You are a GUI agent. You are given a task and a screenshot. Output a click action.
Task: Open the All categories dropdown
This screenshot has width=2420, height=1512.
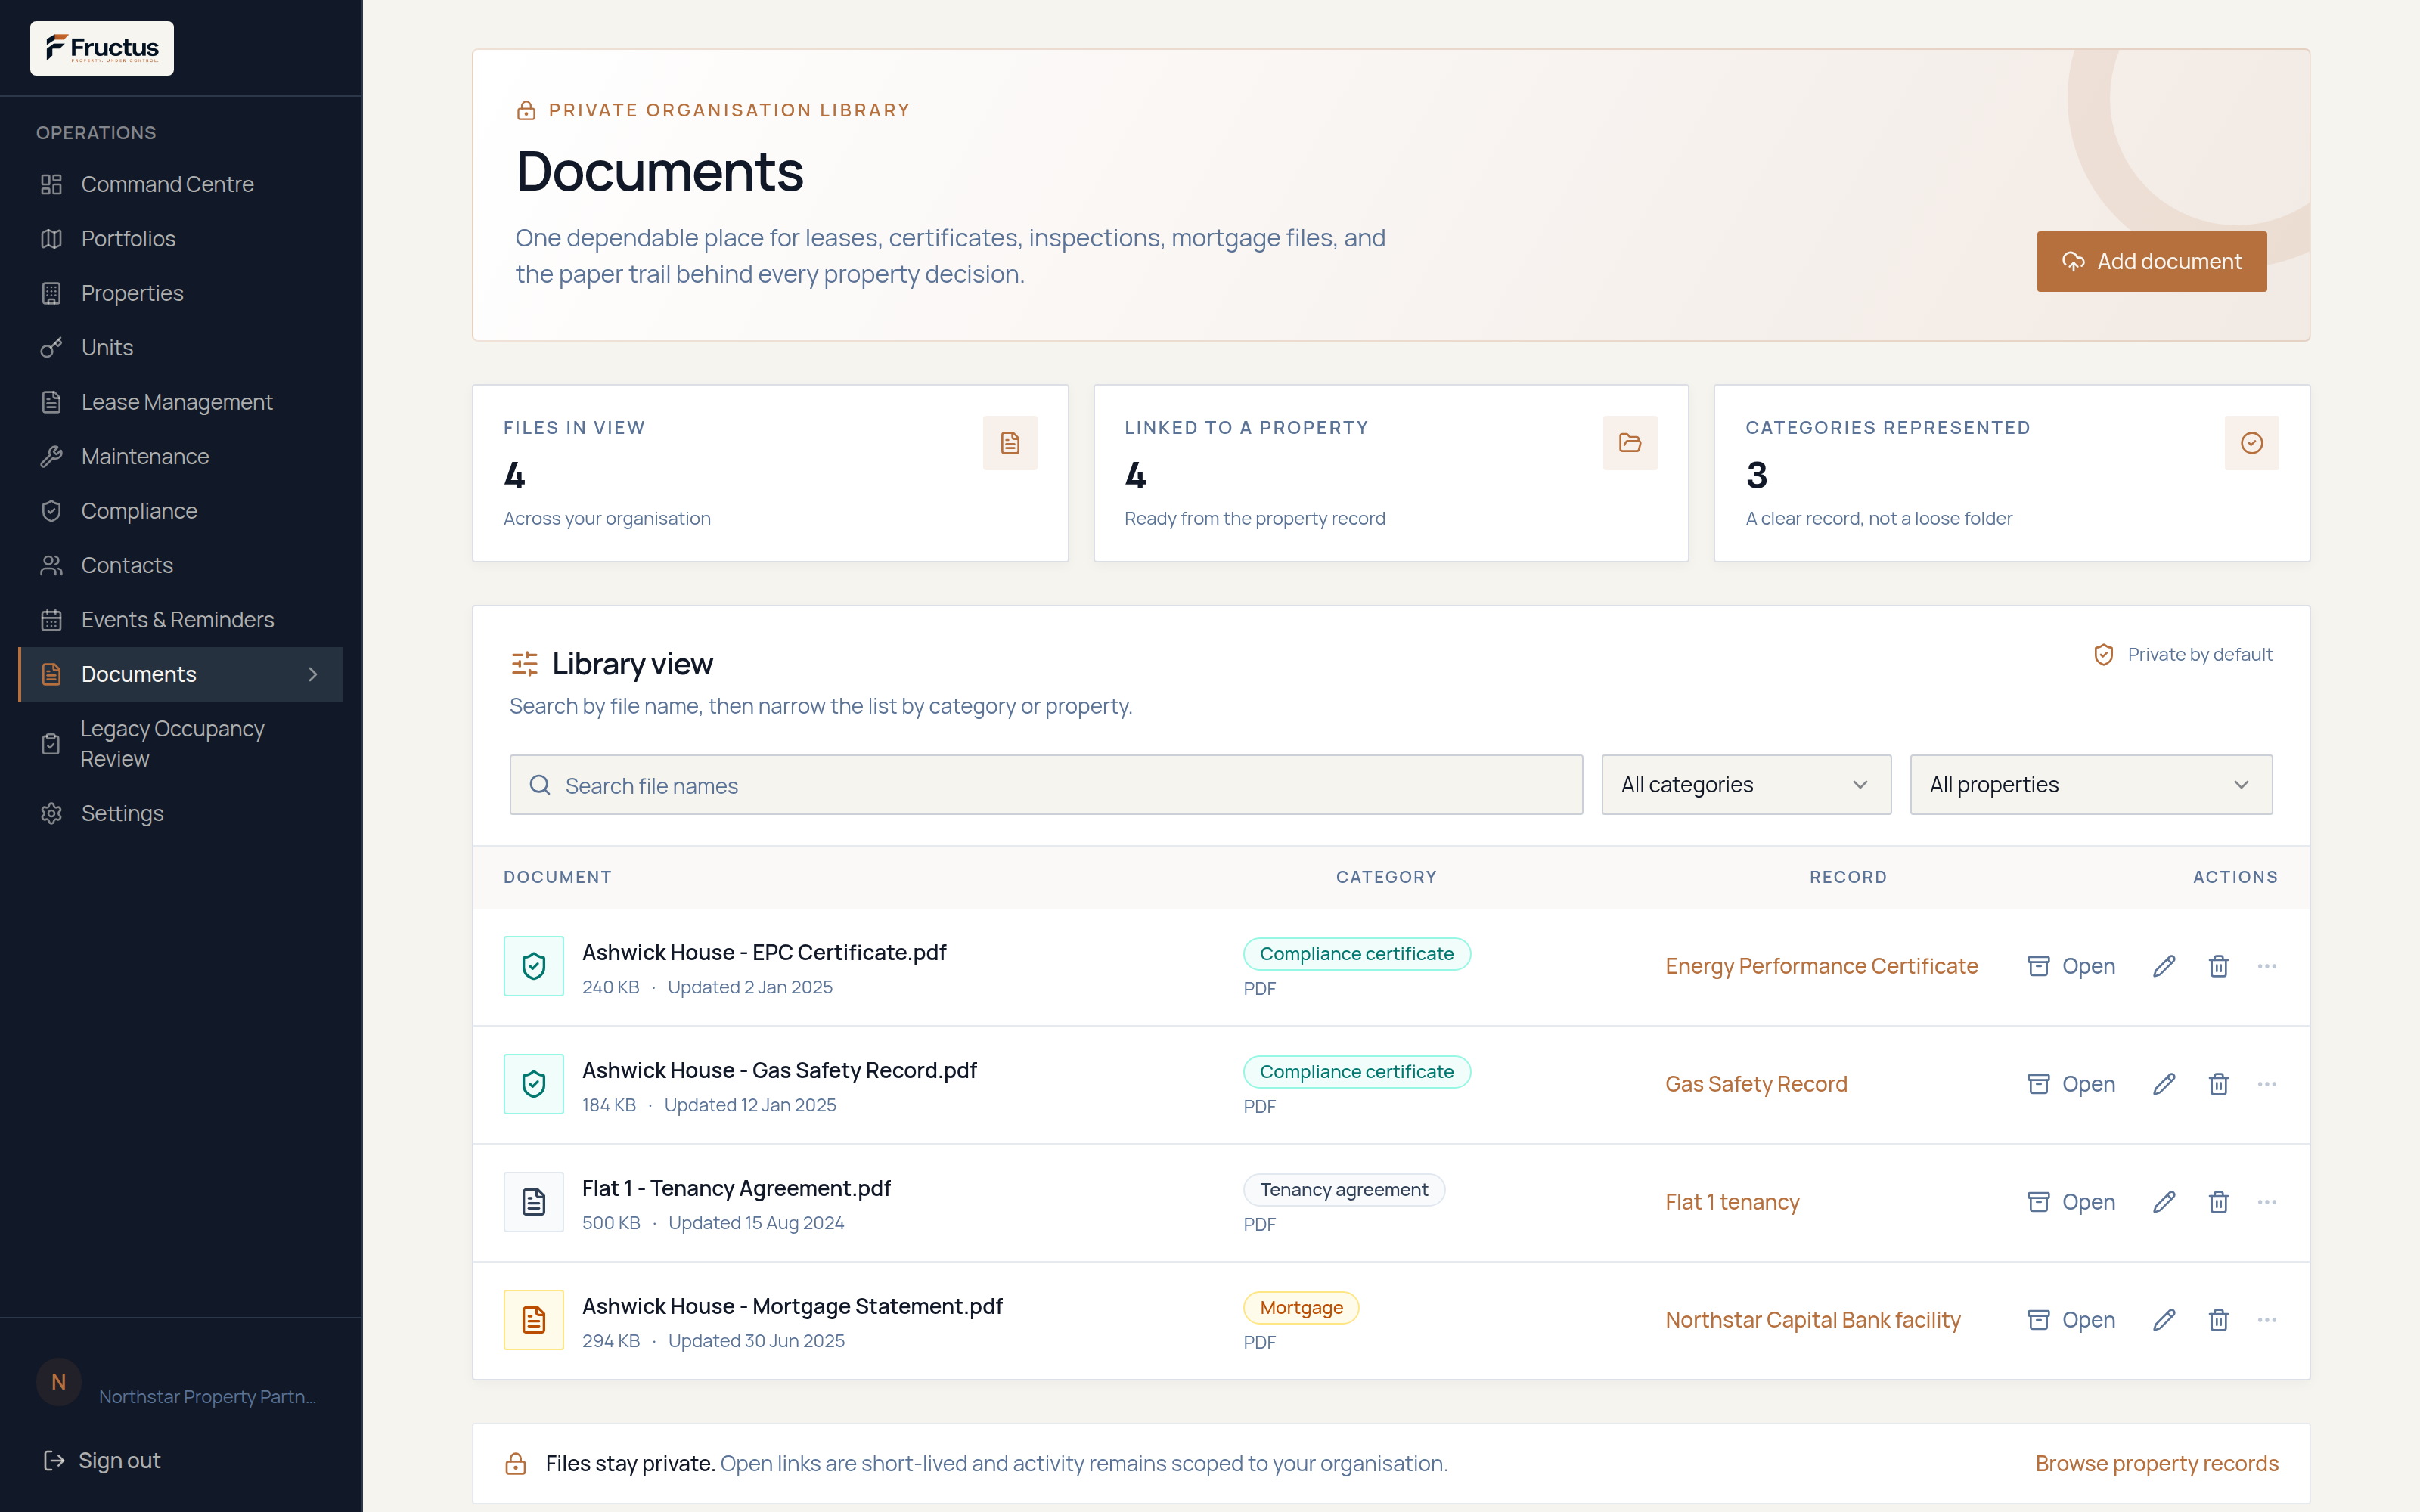click(x=1746, y=785)
